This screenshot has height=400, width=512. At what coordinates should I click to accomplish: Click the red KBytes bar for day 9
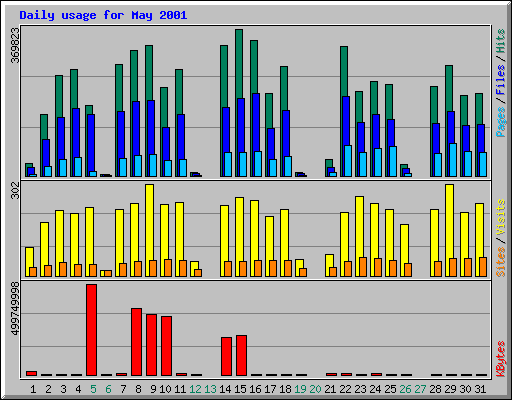(x=151, y=345)
